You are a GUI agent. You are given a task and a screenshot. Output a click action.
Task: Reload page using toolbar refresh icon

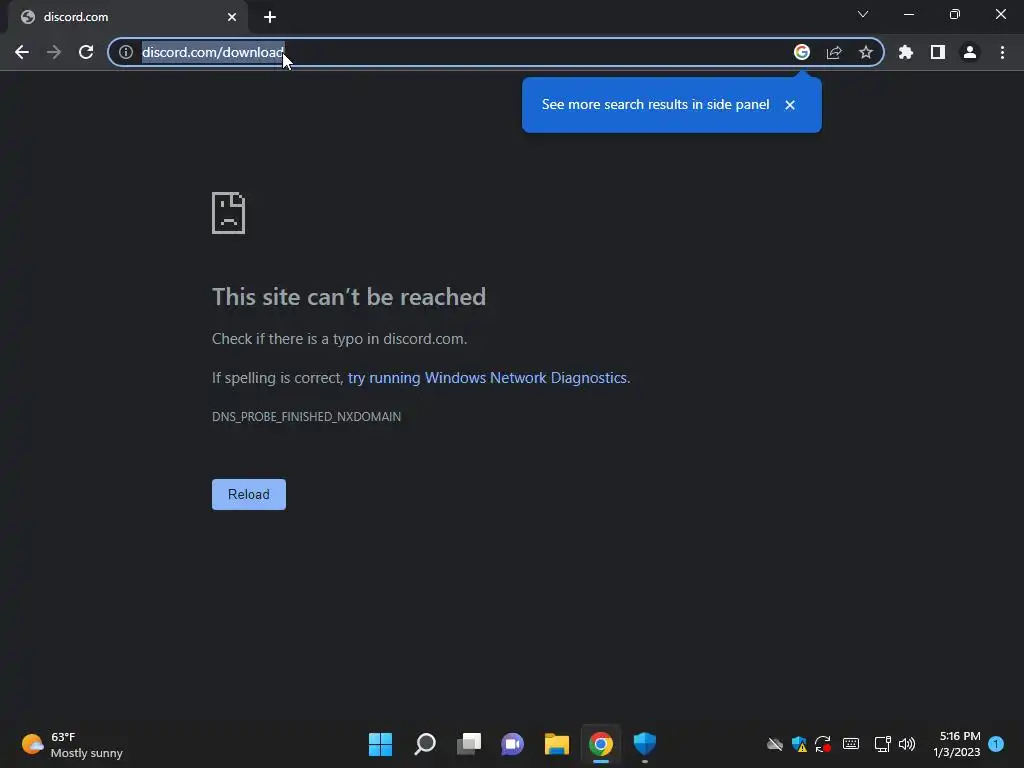(x=86, y=52)
